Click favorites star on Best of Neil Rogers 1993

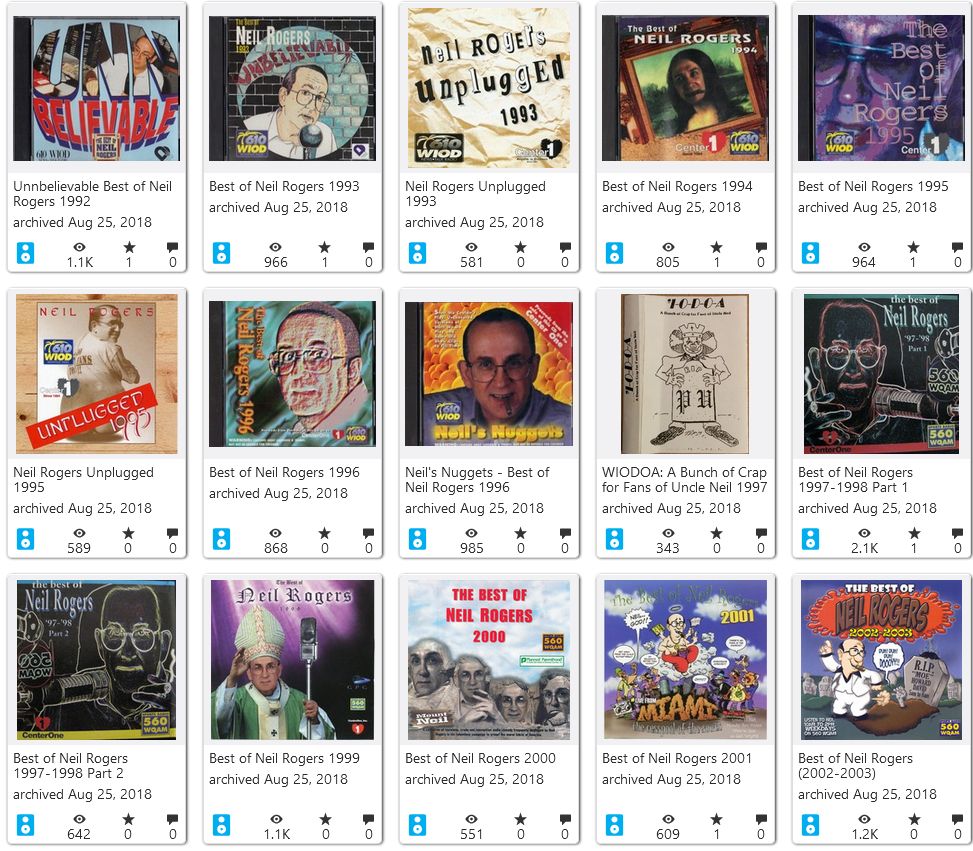[x=325, y=247]
